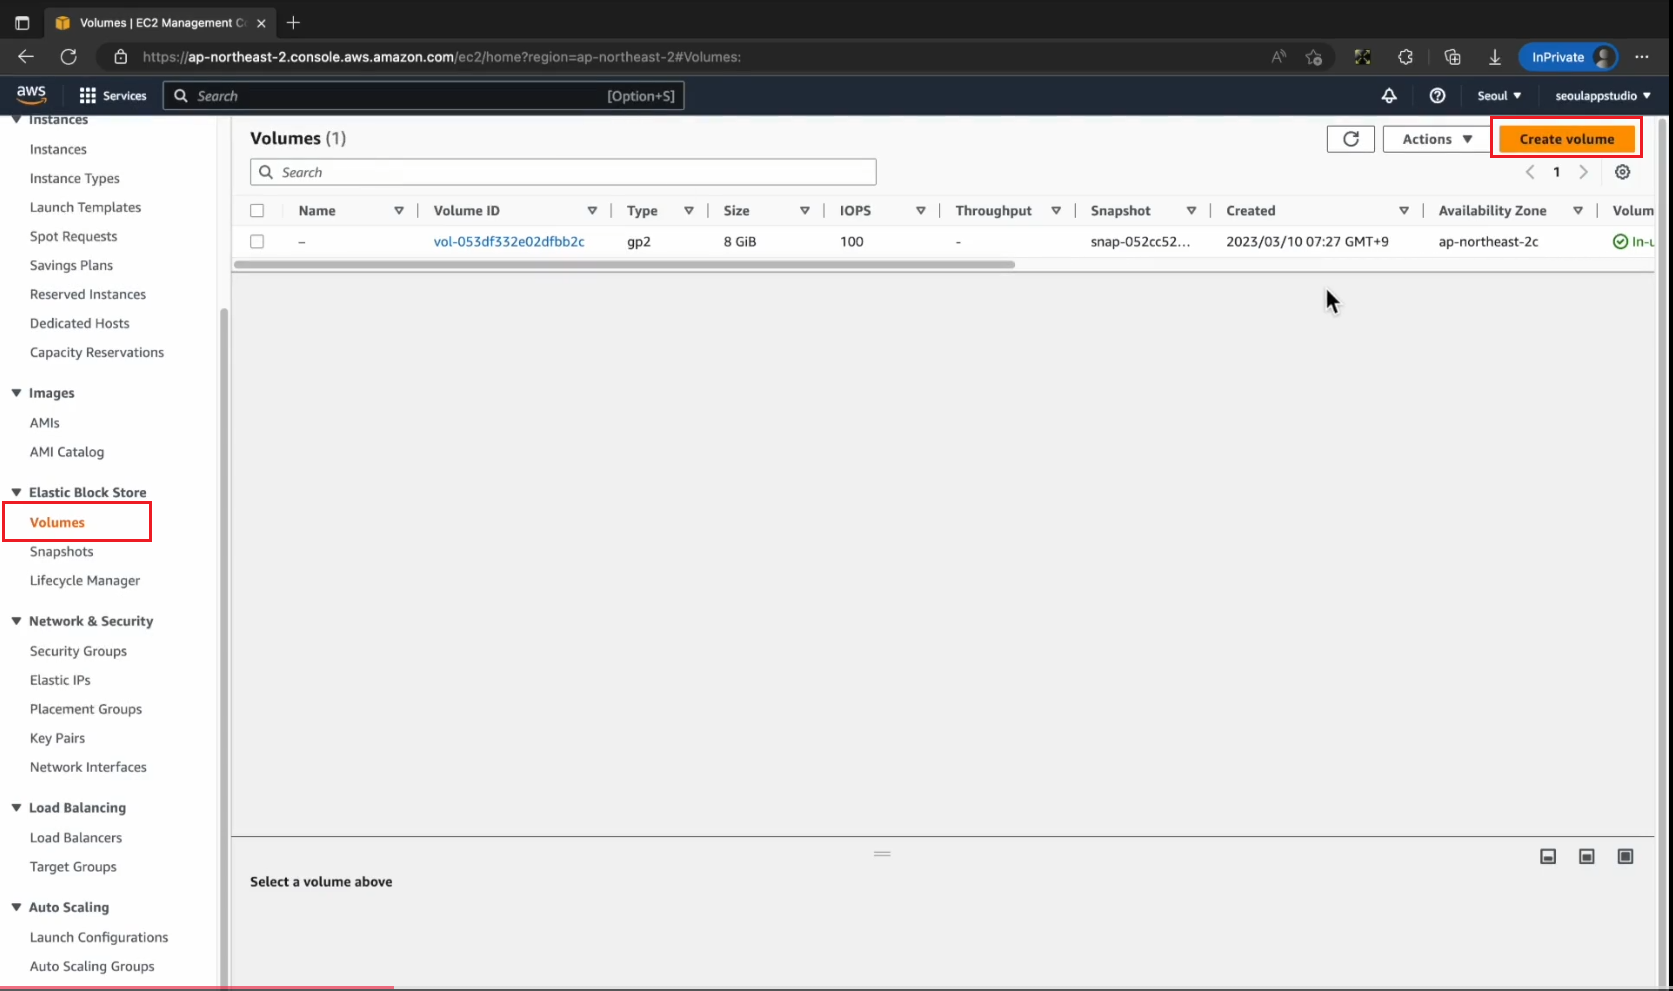Click the InPrivate profile button
The height and width of the screenshot is (991, 1673).
point(1567,57)
